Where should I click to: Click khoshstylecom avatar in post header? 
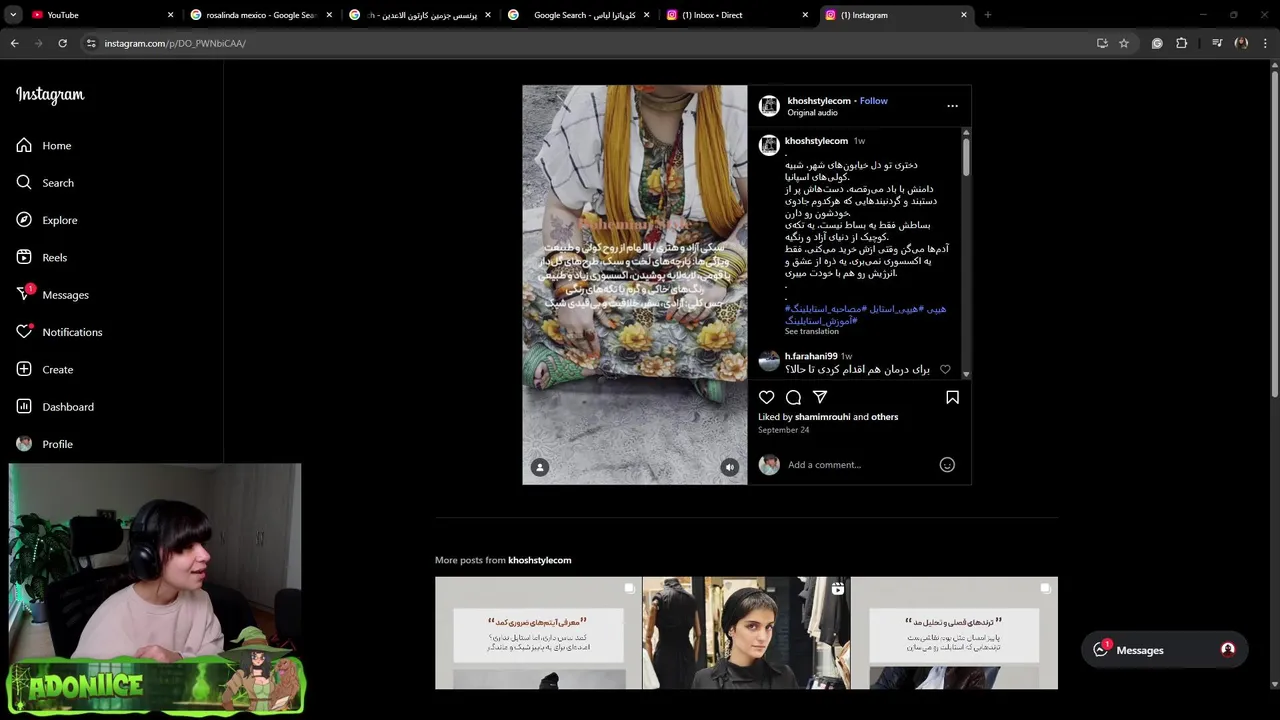pyautogui.click(x=769, y=106)
